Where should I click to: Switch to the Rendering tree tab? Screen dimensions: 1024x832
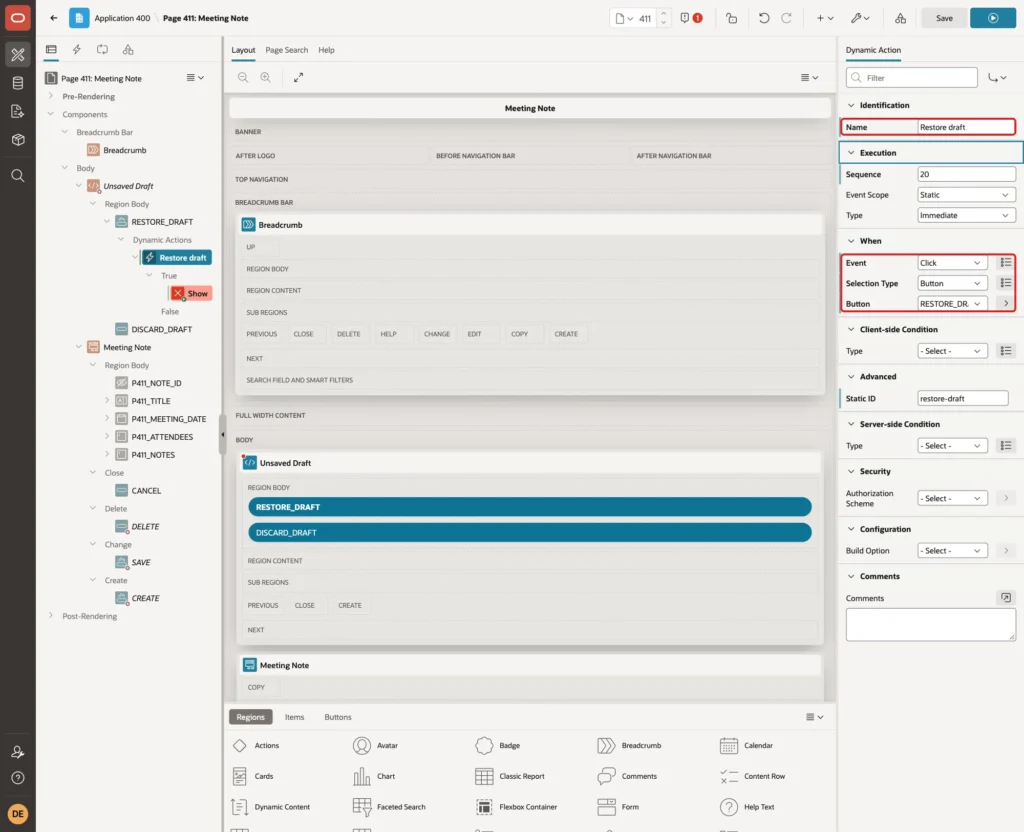52,50
